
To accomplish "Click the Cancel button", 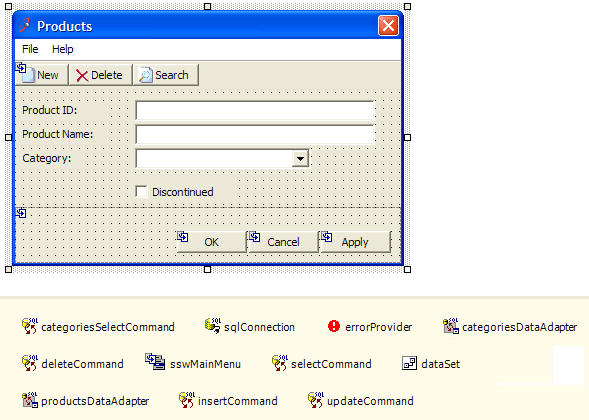I will click(283, 242).
